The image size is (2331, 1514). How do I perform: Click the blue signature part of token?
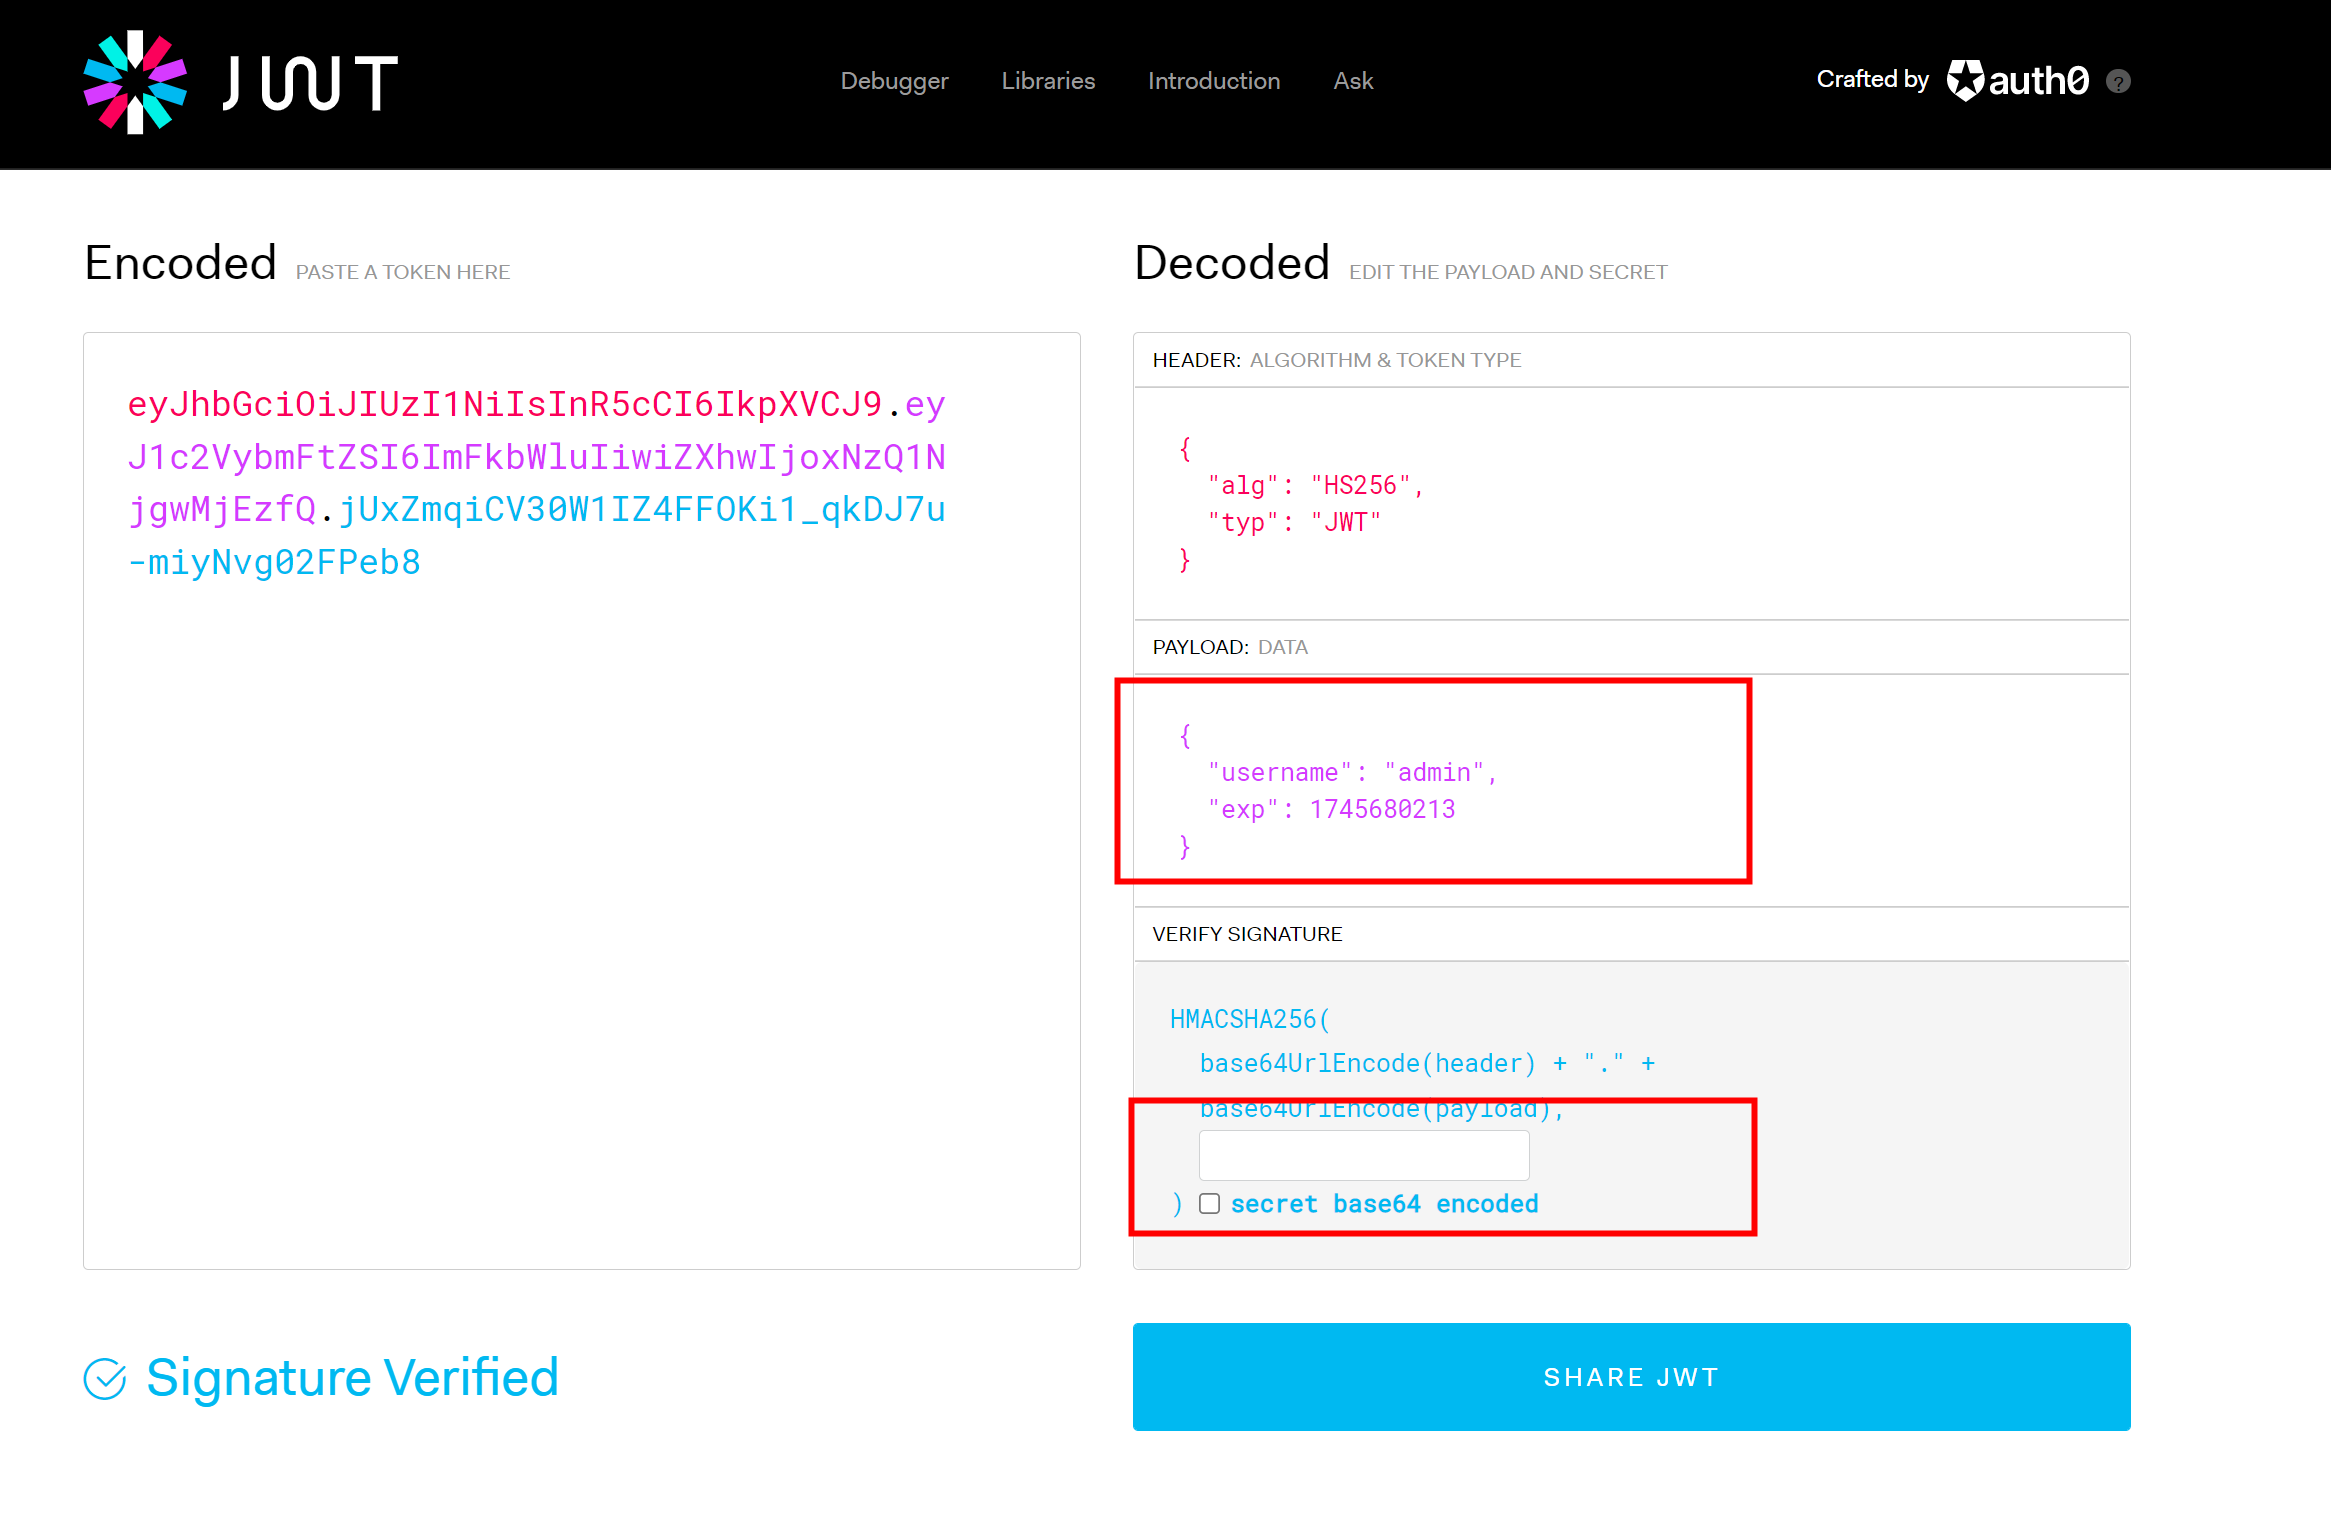pos(640,511)
